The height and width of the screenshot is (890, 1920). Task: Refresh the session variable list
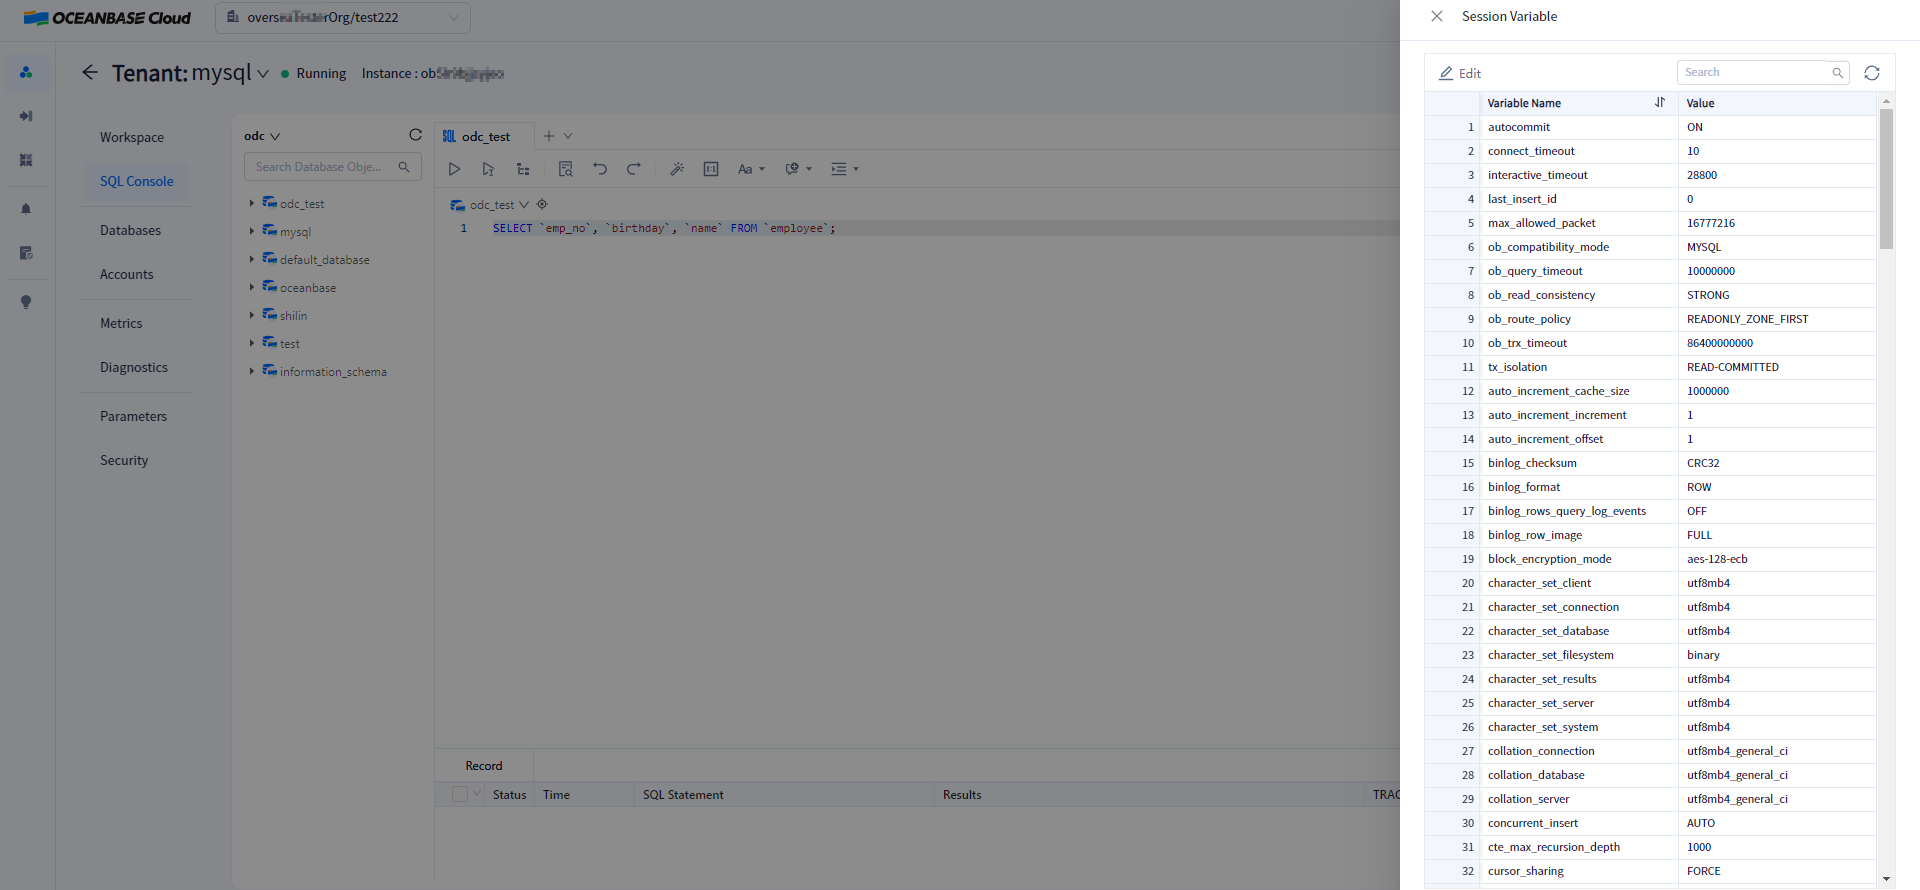(x=1872, y=73)
